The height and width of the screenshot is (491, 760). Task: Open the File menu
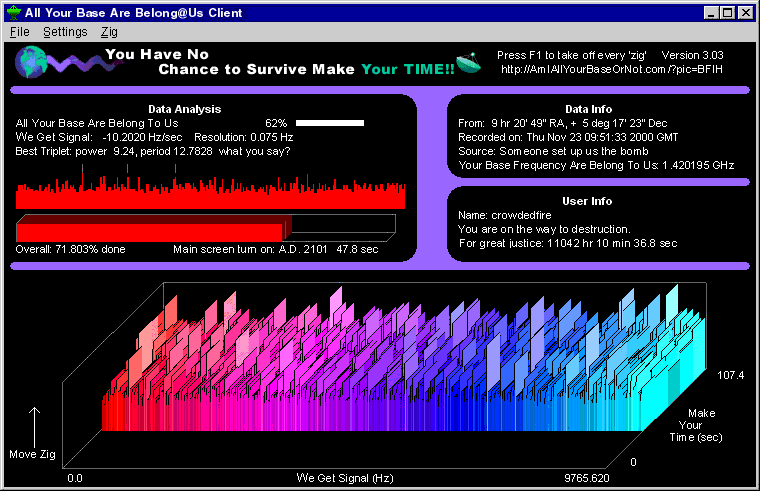coord(19,32)
